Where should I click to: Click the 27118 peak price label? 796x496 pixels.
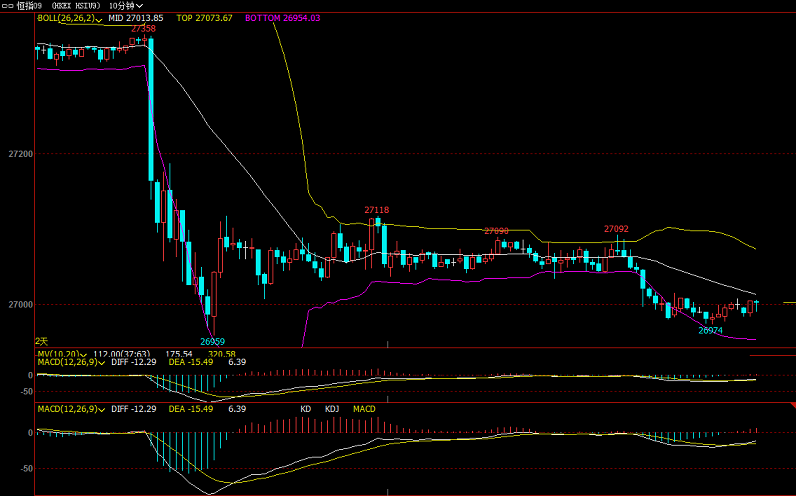[377, 210]
